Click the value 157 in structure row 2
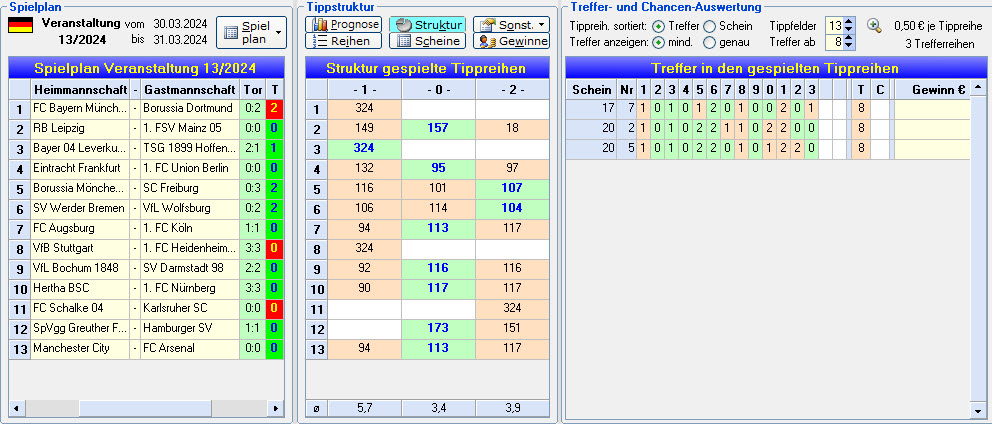This screenshot has height=424, width=992. [438, 128]
